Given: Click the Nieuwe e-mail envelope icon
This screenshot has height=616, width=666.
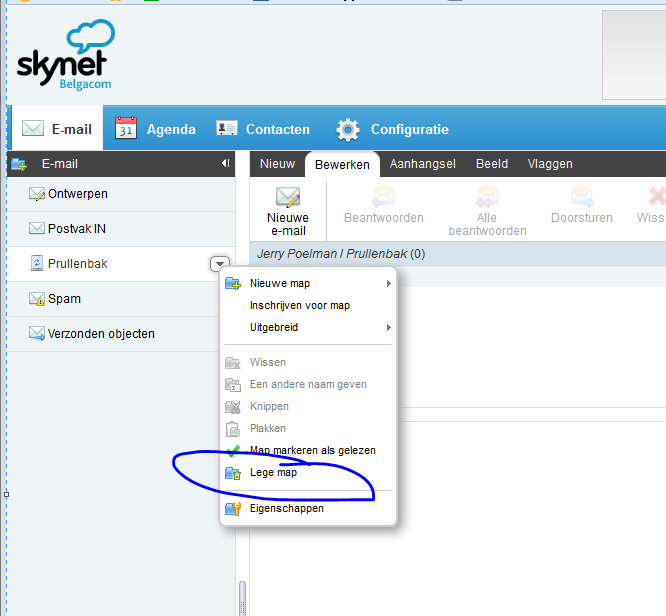Looking at the screenshot, I should click(288, 196).
